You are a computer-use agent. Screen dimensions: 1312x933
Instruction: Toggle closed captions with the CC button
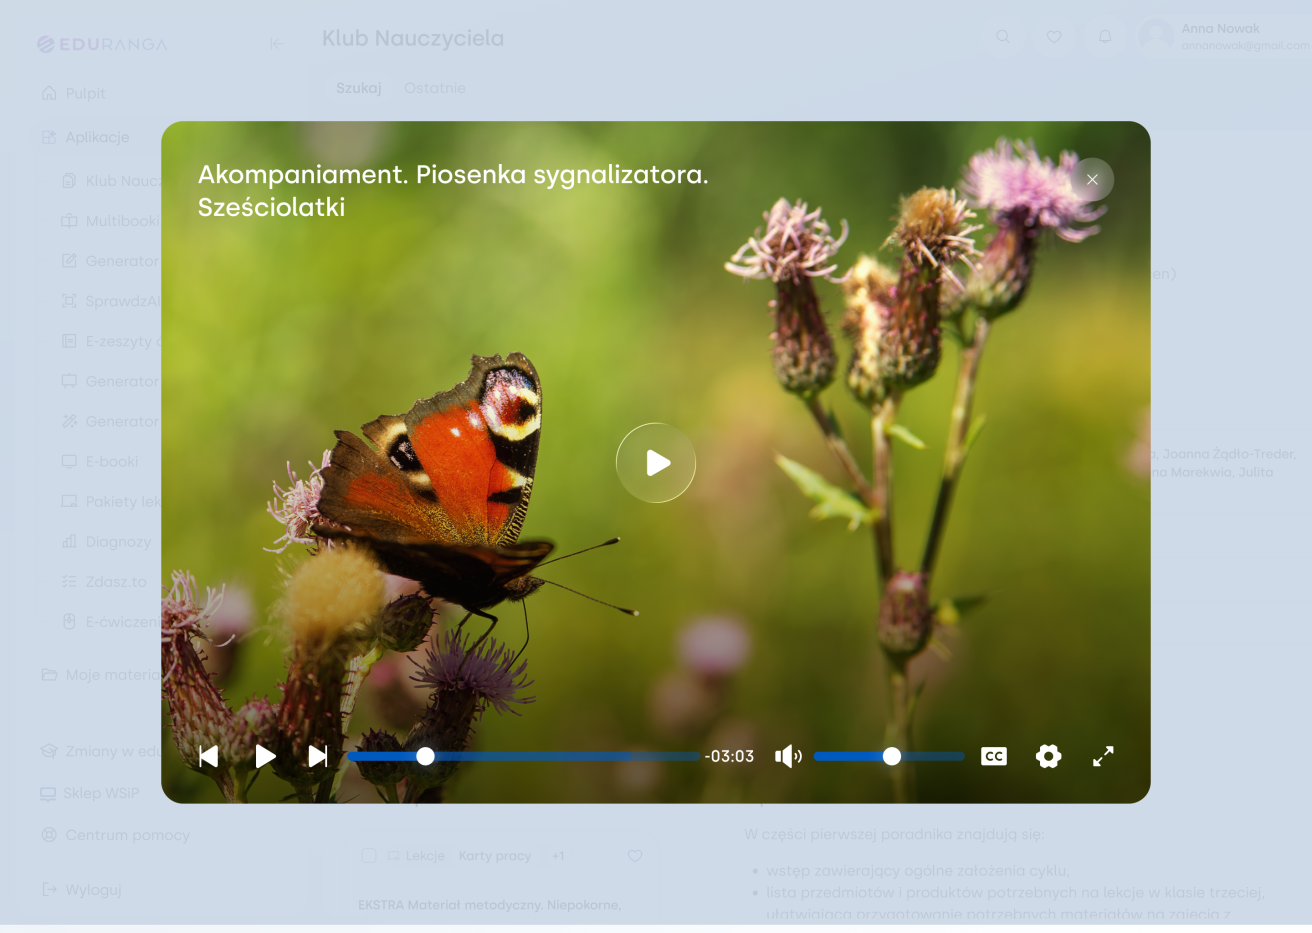pyautogui.click(x=994, y=756)
